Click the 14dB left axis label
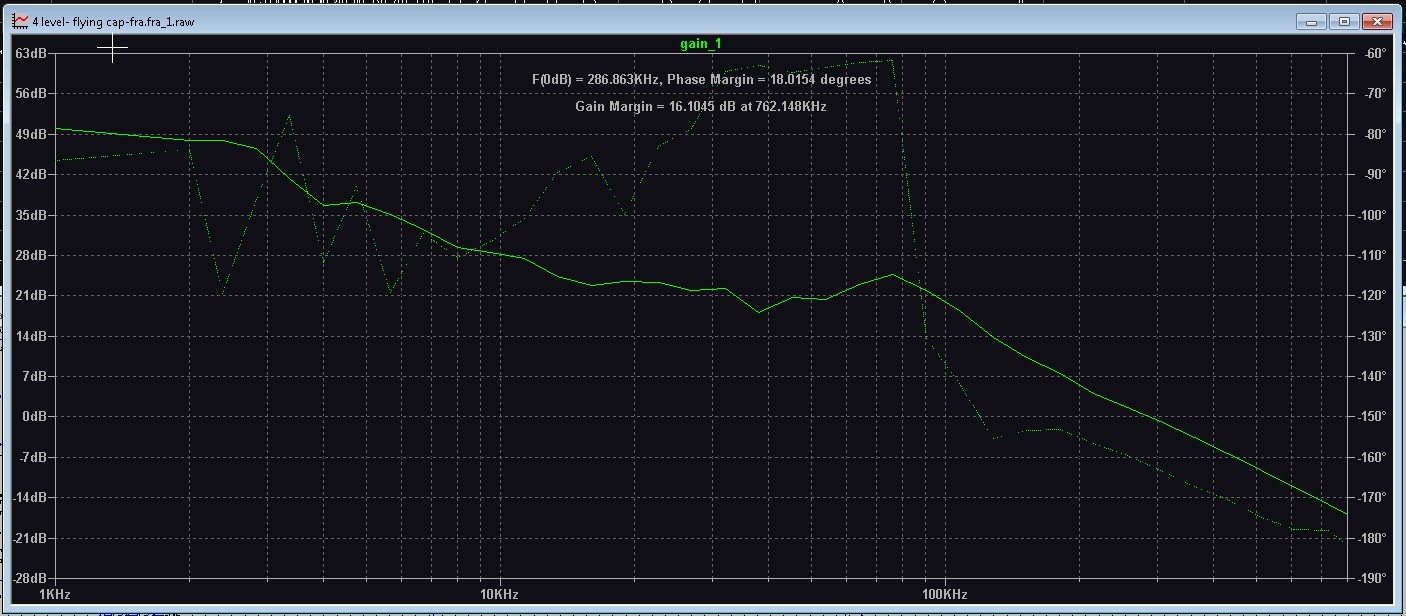 point(31,336)
